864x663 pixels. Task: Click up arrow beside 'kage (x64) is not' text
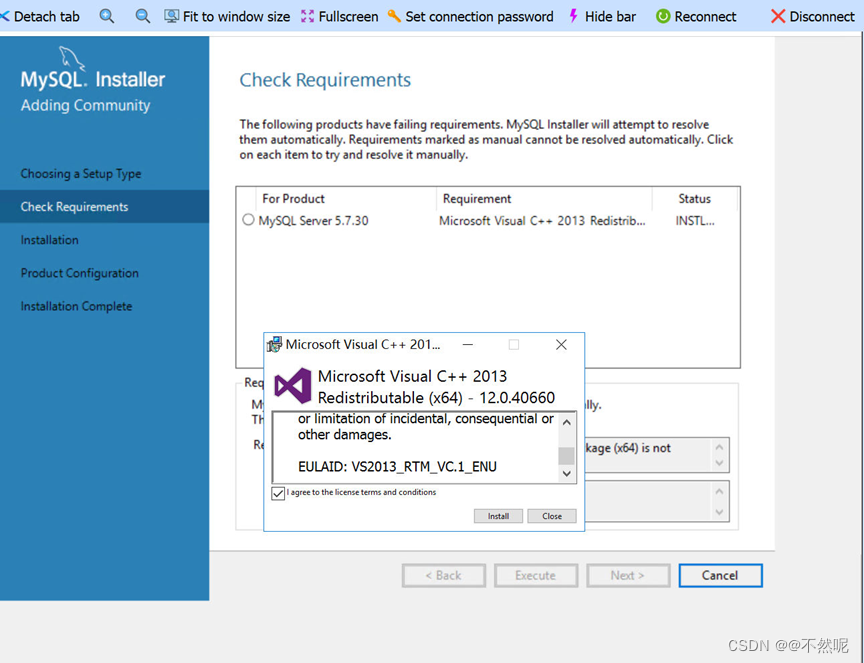coord(719,447)
